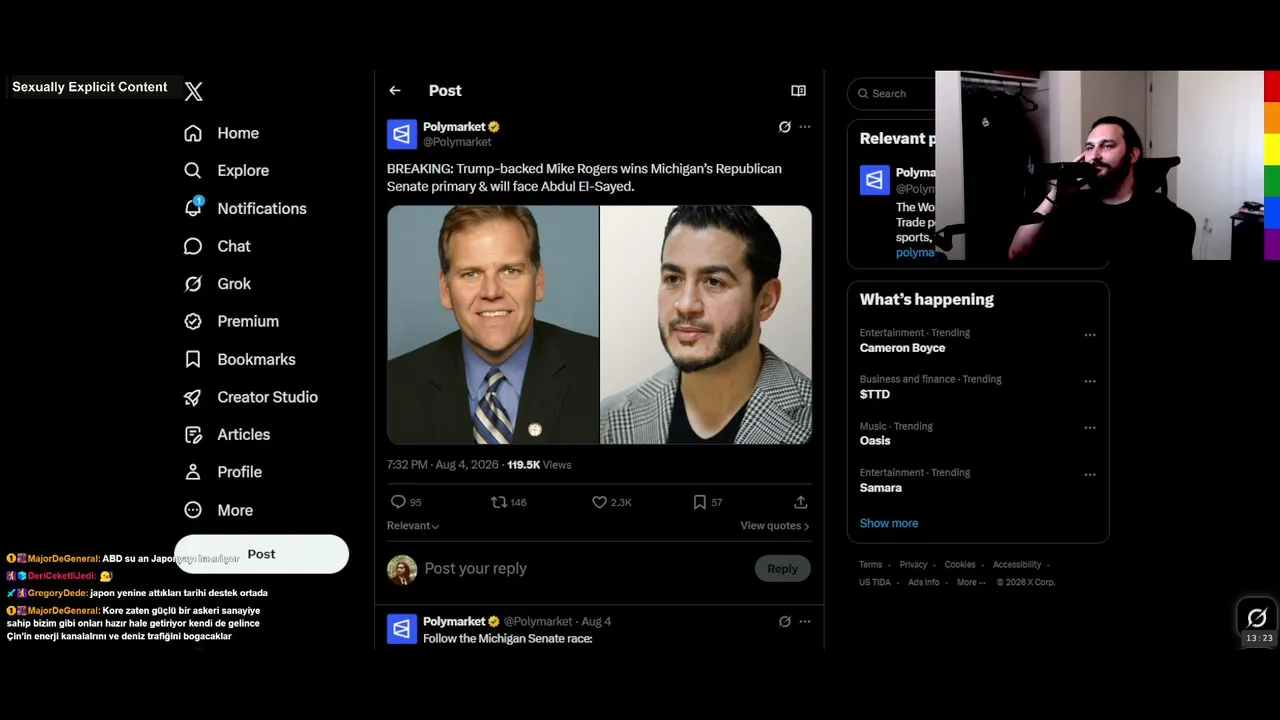Open Chat in the left sidebar
Screen dimensions: 1280x720
coord(217,246)
